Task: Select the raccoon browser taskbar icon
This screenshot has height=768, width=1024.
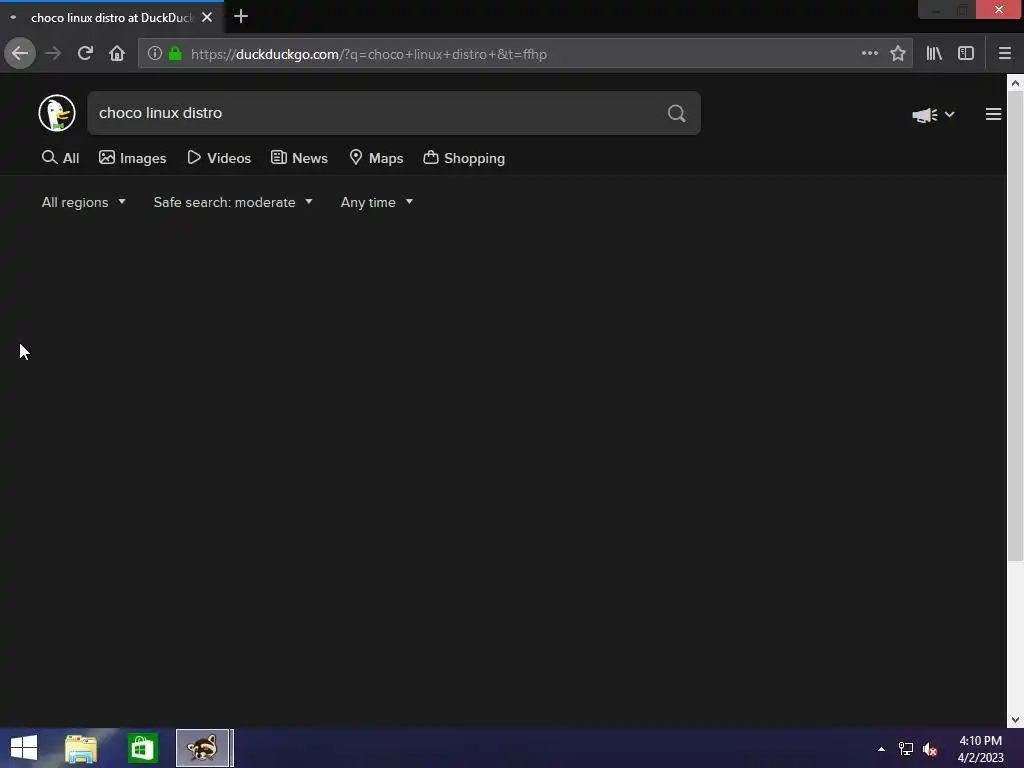Action: pyautogui.click(x=203, y=748)
